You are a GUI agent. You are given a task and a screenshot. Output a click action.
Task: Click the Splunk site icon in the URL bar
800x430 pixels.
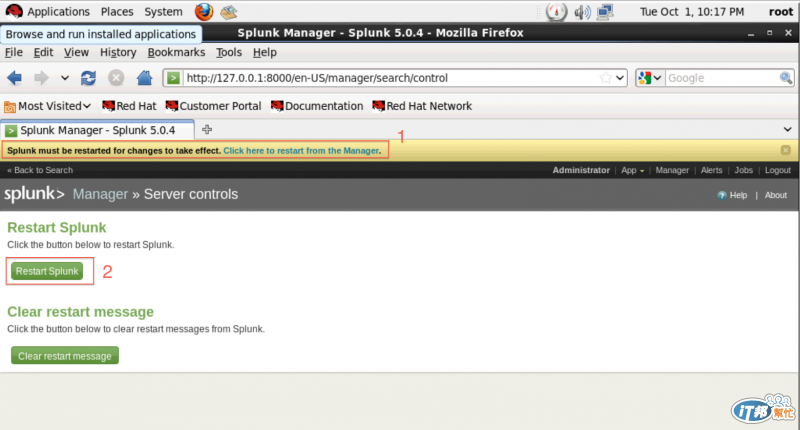click(173, 78)
